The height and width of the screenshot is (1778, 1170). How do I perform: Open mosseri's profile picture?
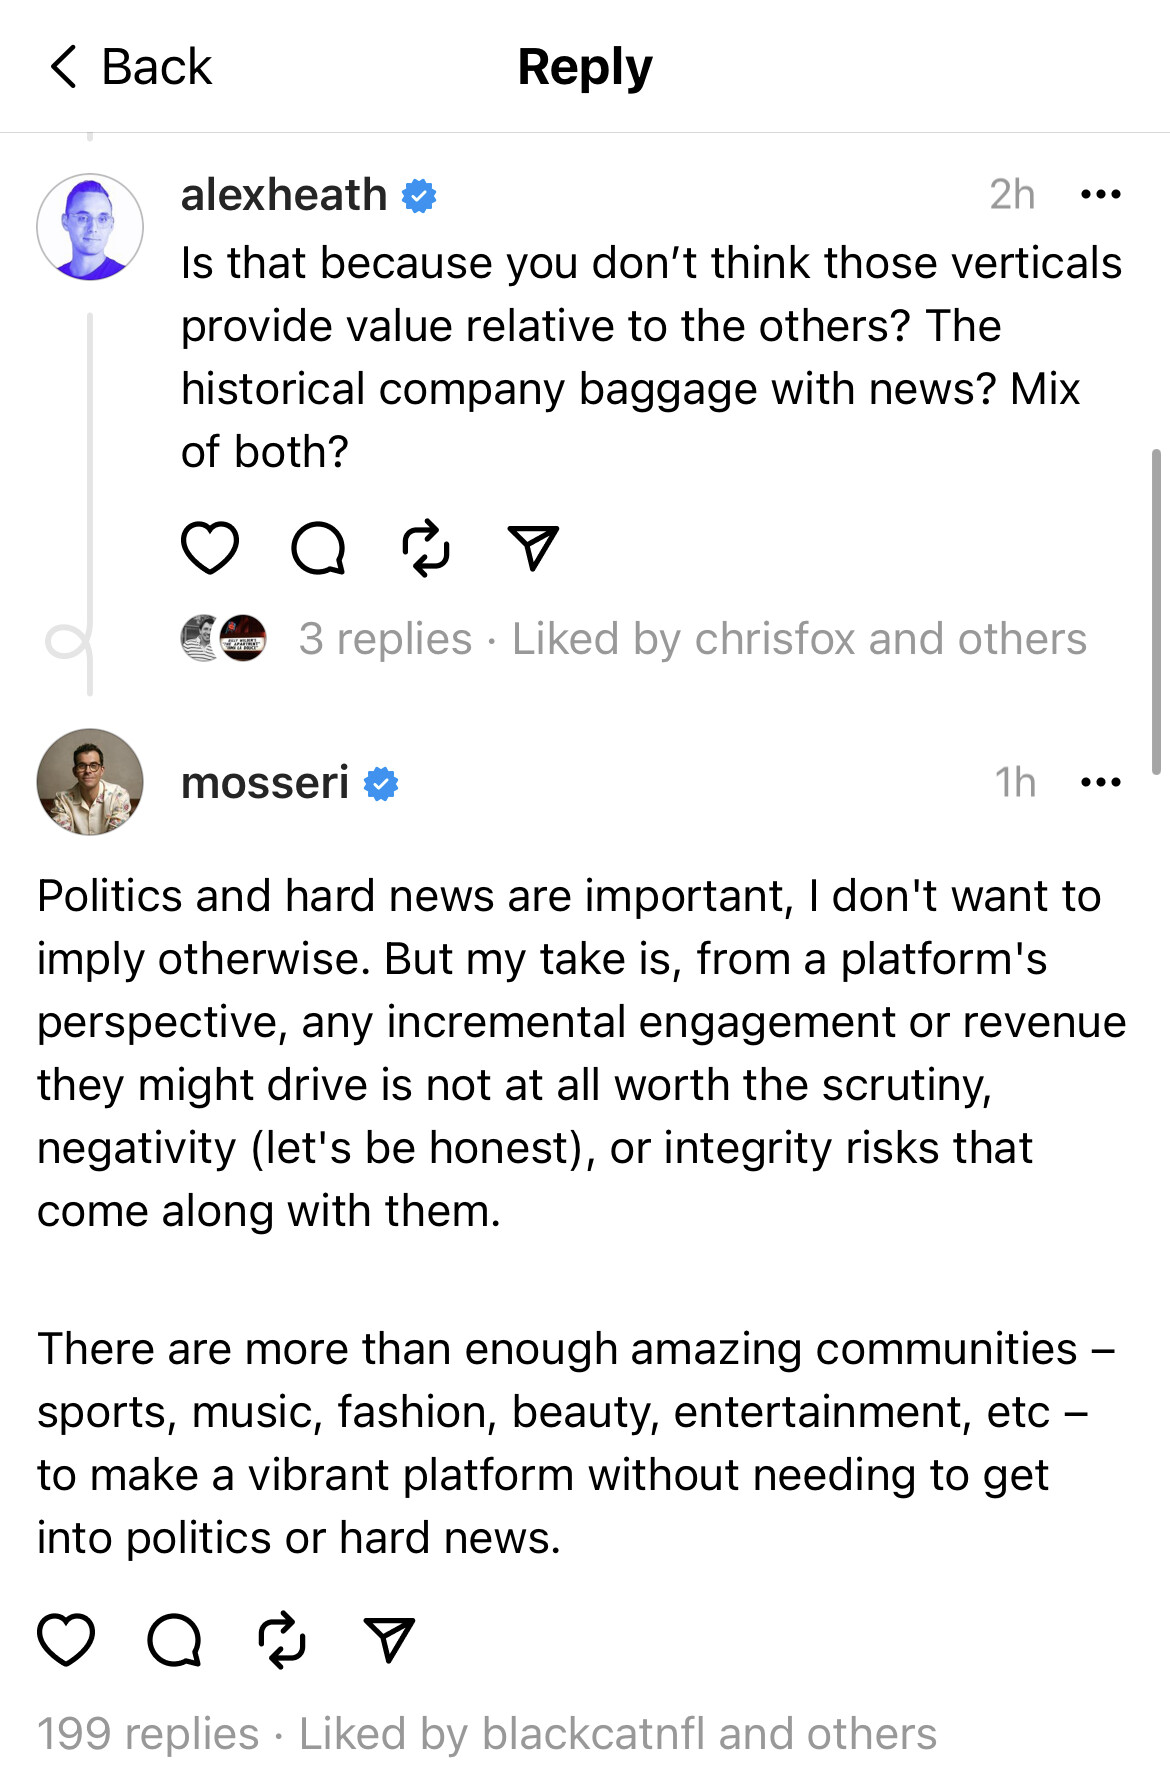[90, 782]
